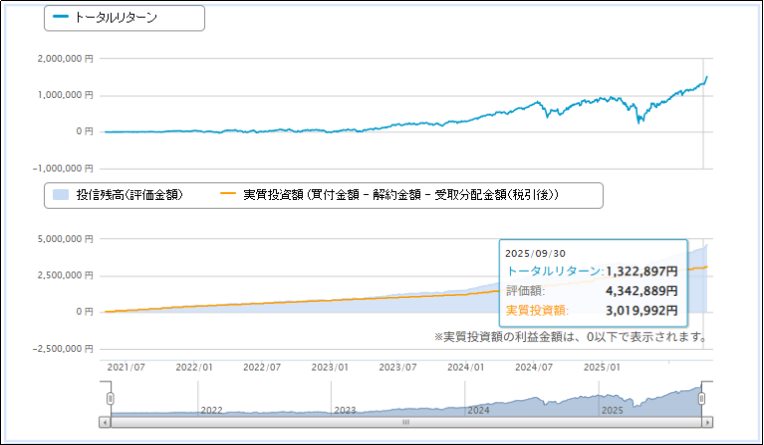Toggle the 投信残高(評価金額) legend series

130,194
